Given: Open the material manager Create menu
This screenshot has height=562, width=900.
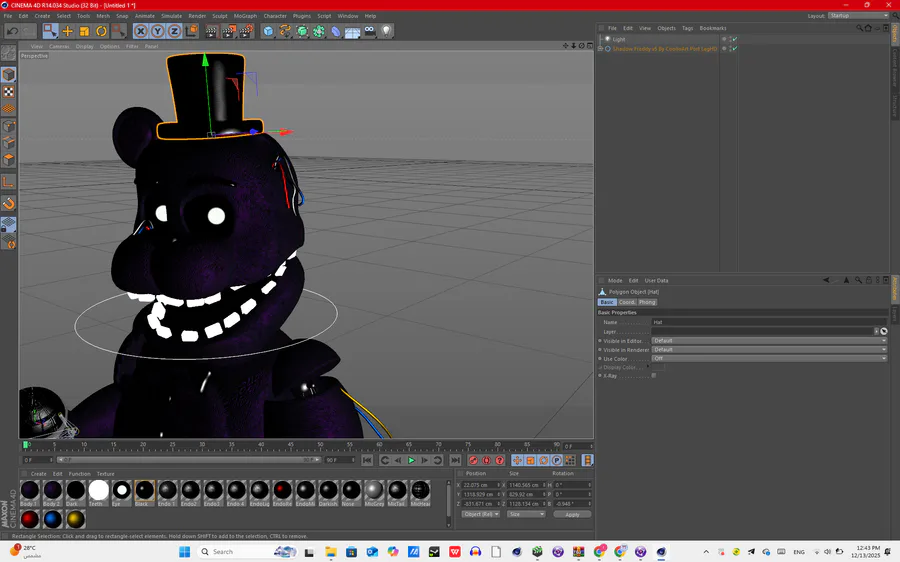Looking at the screenshot, I should tap(38, 474).
